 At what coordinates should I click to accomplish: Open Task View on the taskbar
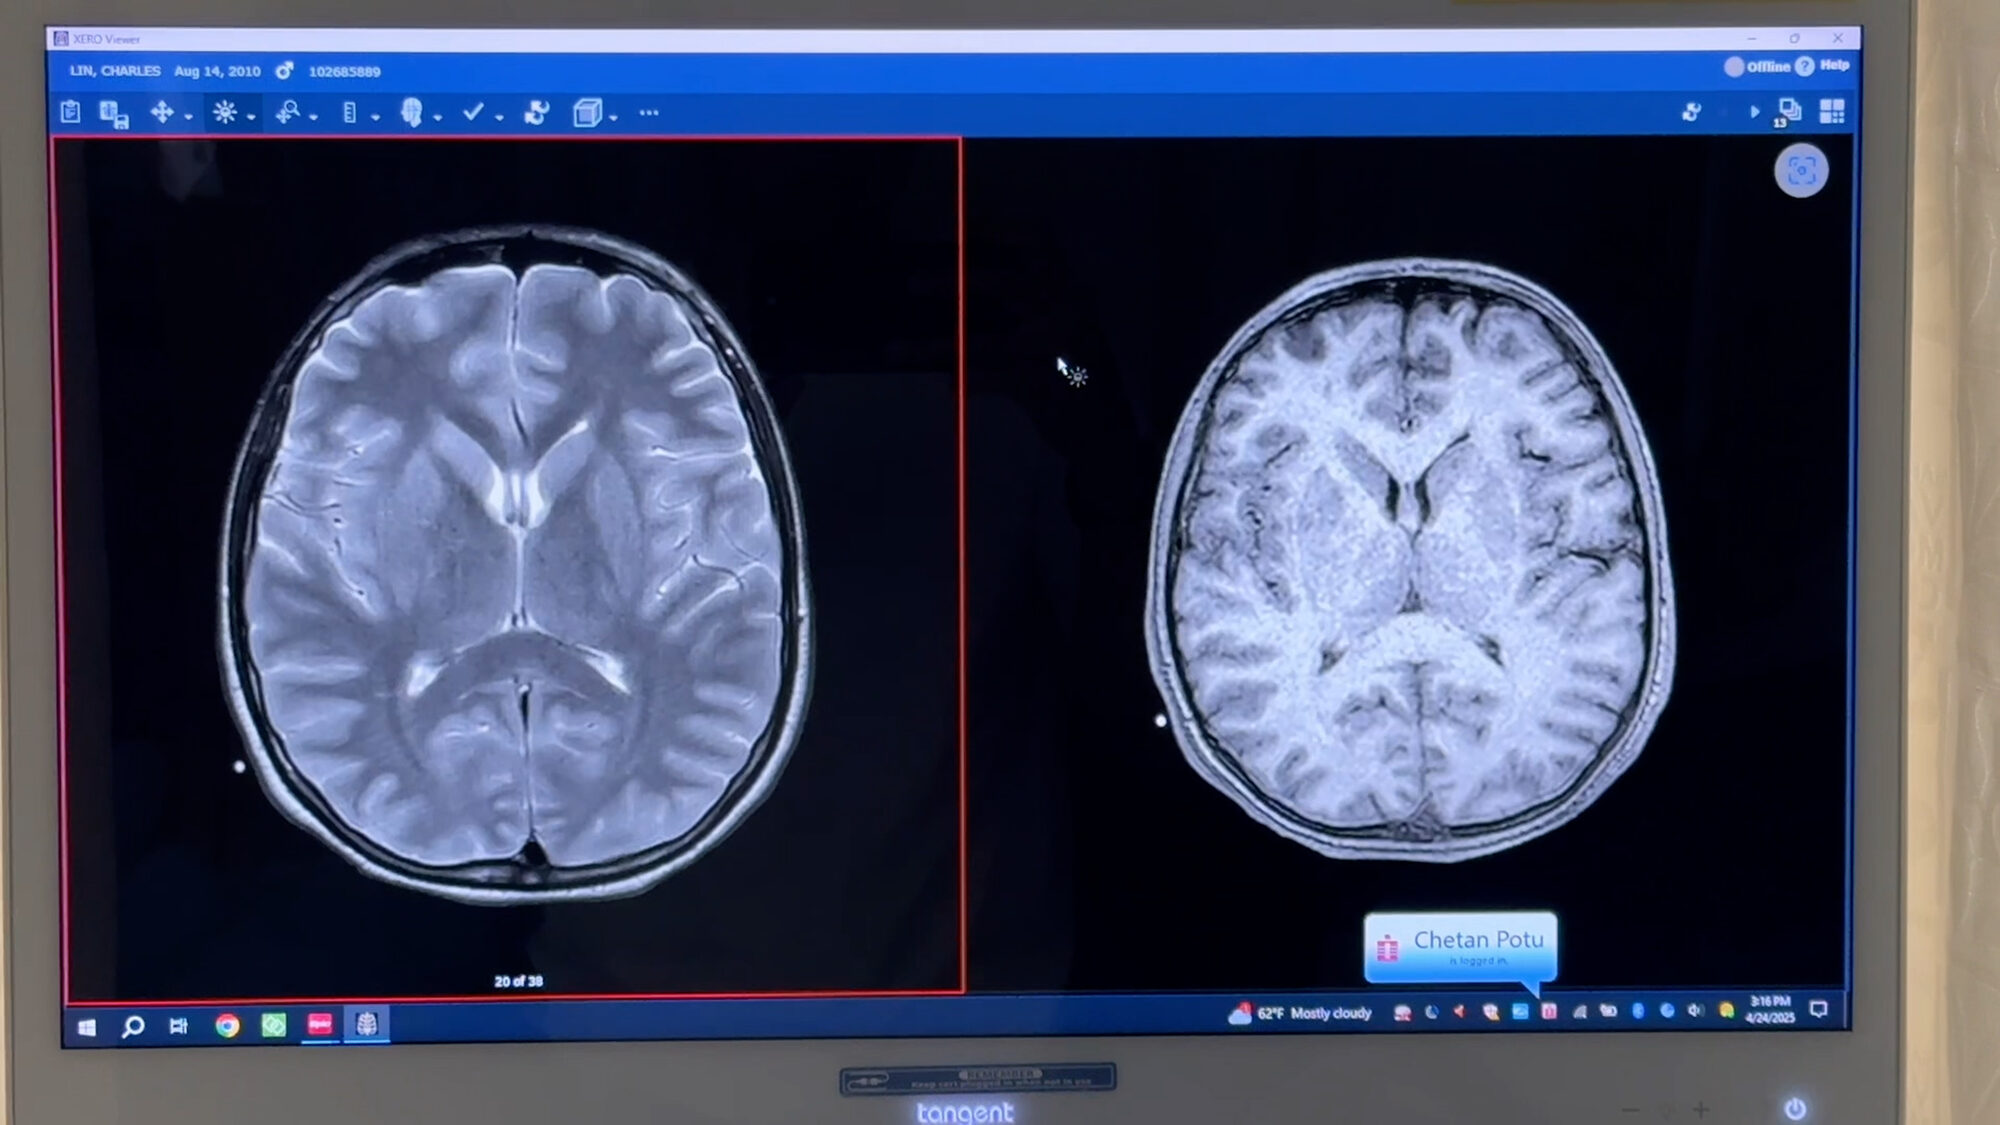(x=179, y=1026)
